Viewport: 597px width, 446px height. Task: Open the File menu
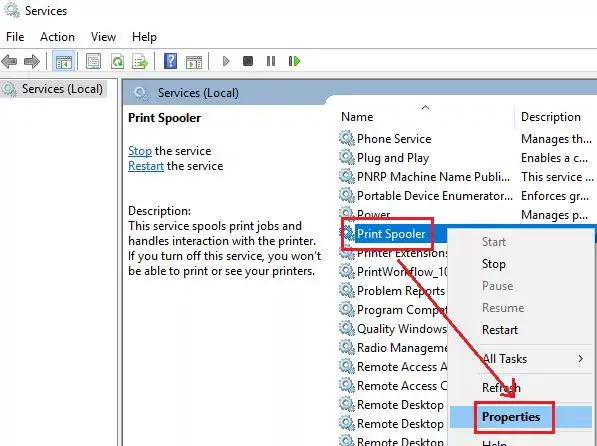[x=15, y=37]
